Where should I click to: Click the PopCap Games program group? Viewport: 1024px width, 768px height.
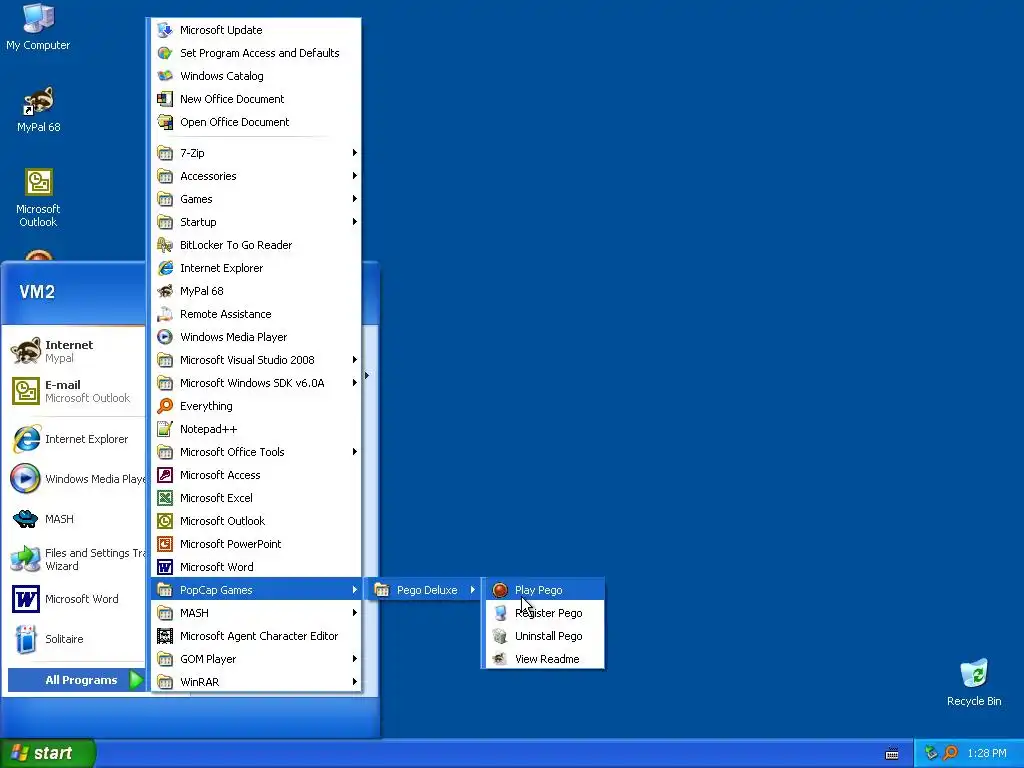256,590
